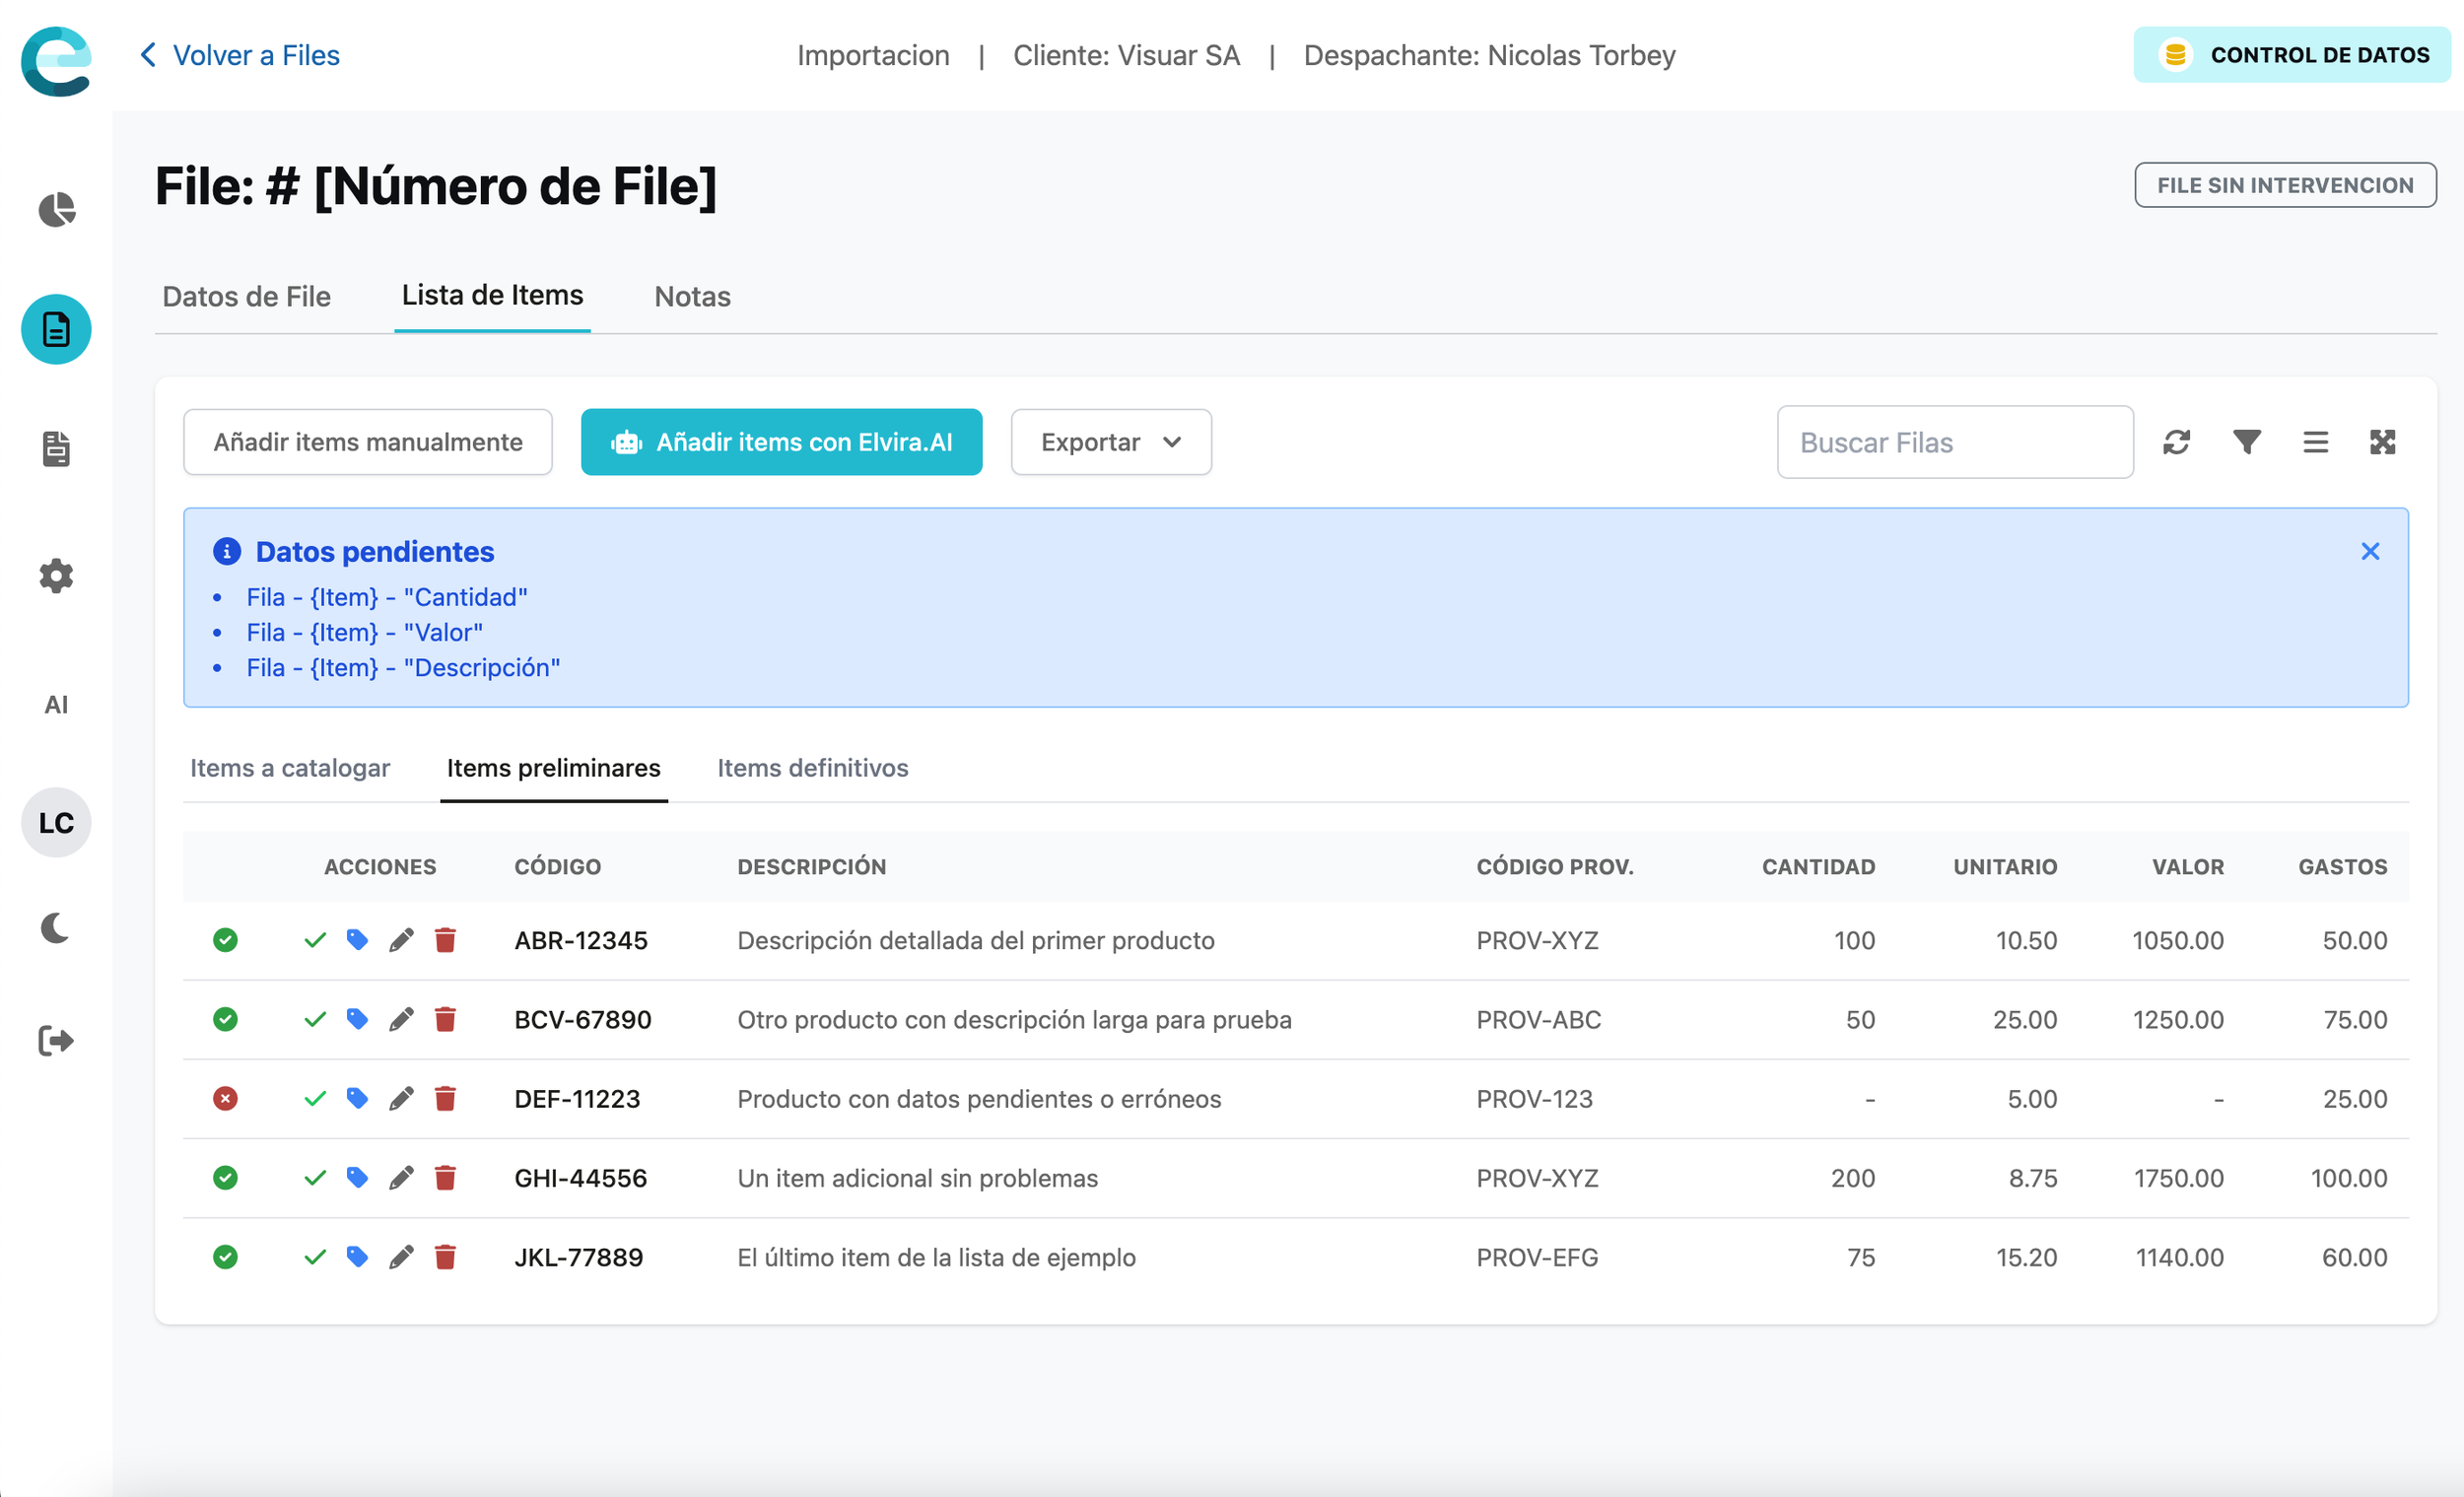Edit item BCV-67890 with pencil icon

tap(401, 1020)
